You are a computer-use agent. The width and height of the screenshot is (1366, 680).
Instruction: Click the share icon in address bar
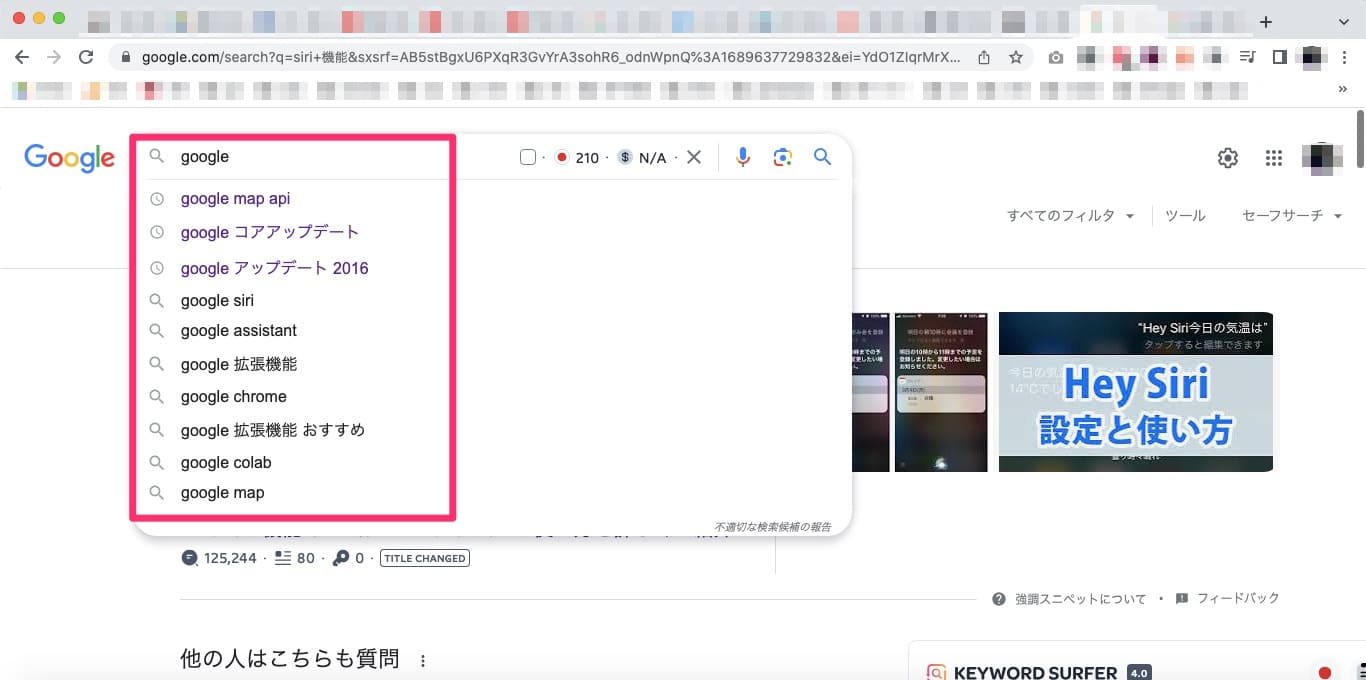coord(984,57)
